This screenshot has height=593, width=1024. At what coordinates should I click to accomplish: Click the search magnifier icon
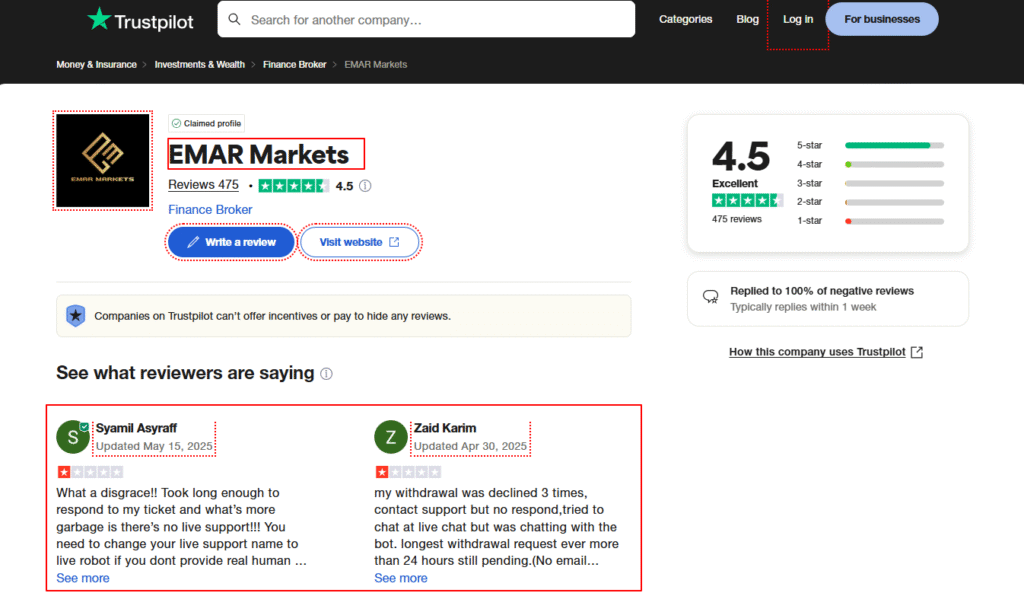point(234,20)
